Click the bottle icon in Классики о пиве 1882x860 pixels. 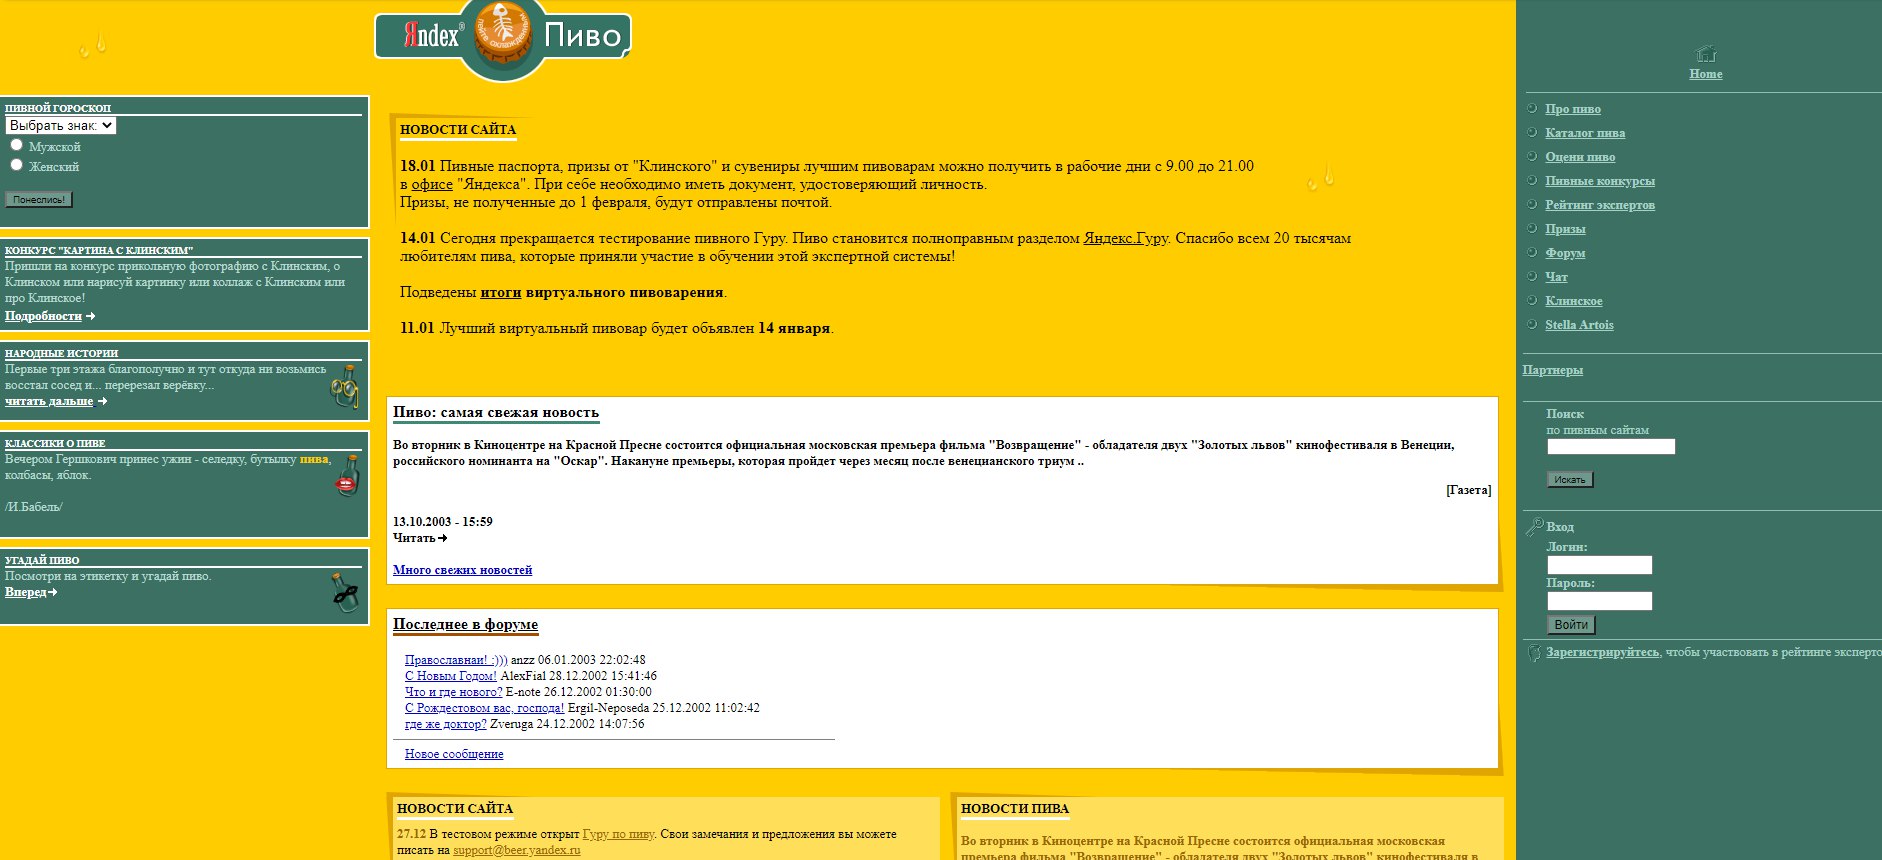coord(347,476)
